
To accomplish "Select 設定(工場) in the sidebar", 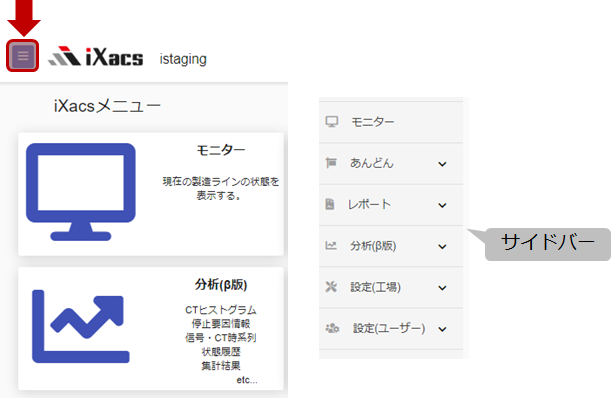I will pyautogui.click(x=391, y=287).
